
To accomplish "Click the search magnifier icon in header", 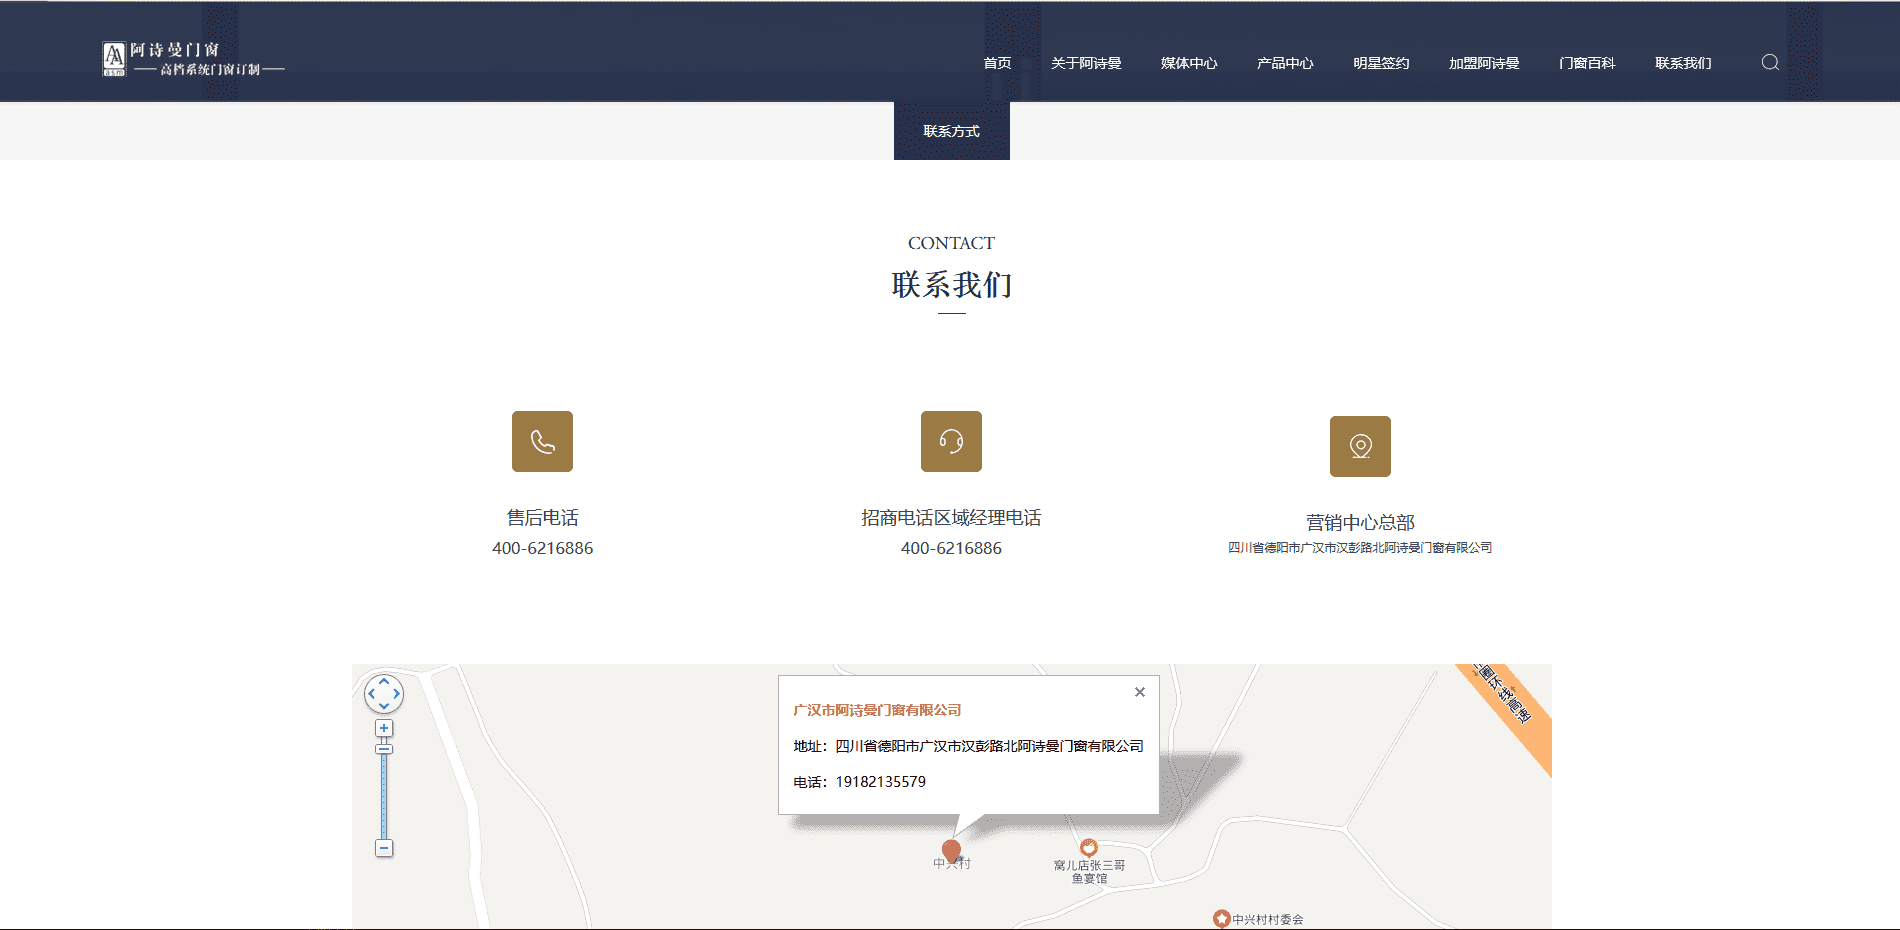I will pos(1770,62).
